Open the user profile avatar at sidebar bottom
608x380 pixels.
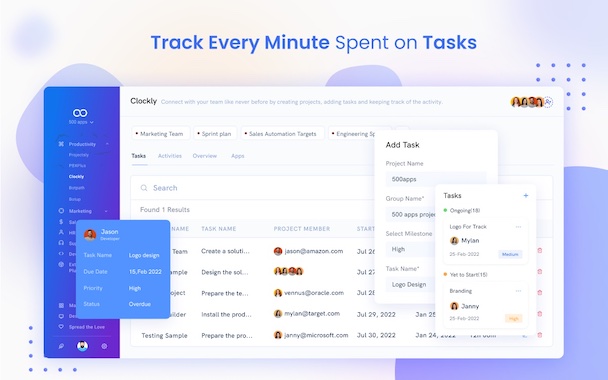tap(82, 346)
